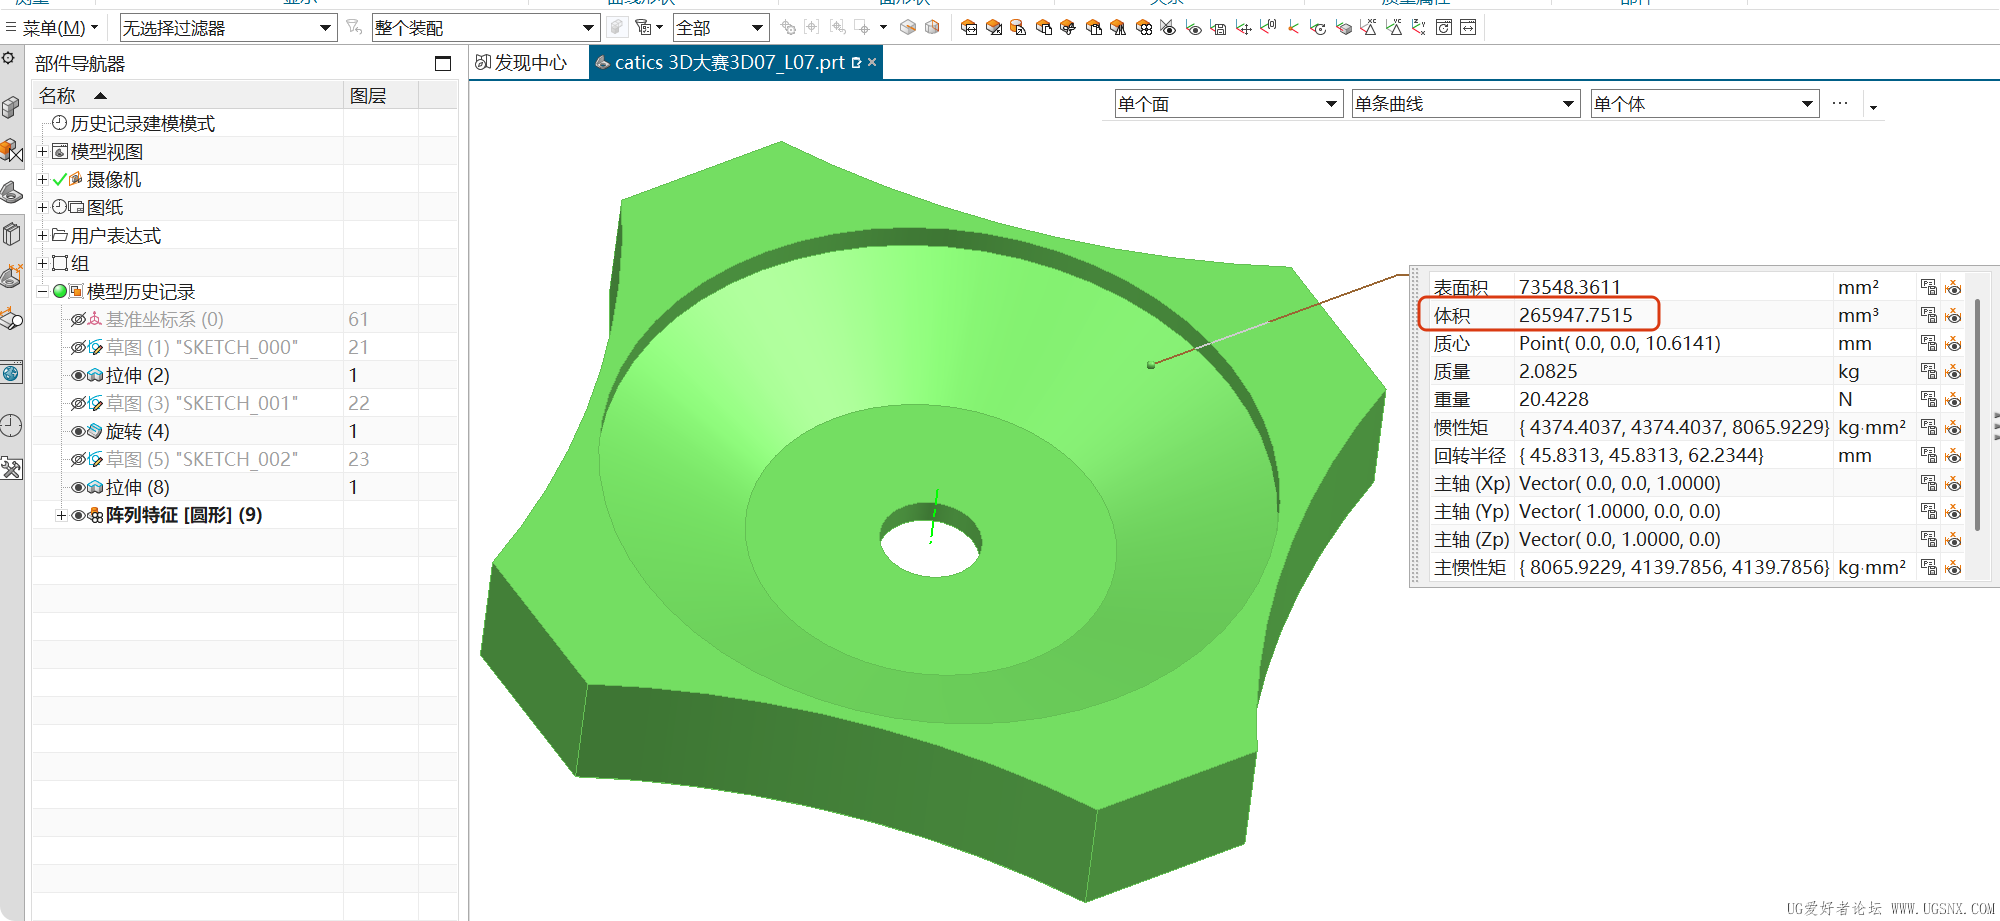The height and width of the screenshot is (921, 2000).
Task: Click the Roles wrench sidebar icon
Action: pyautogui.click(x=11, y=468)
